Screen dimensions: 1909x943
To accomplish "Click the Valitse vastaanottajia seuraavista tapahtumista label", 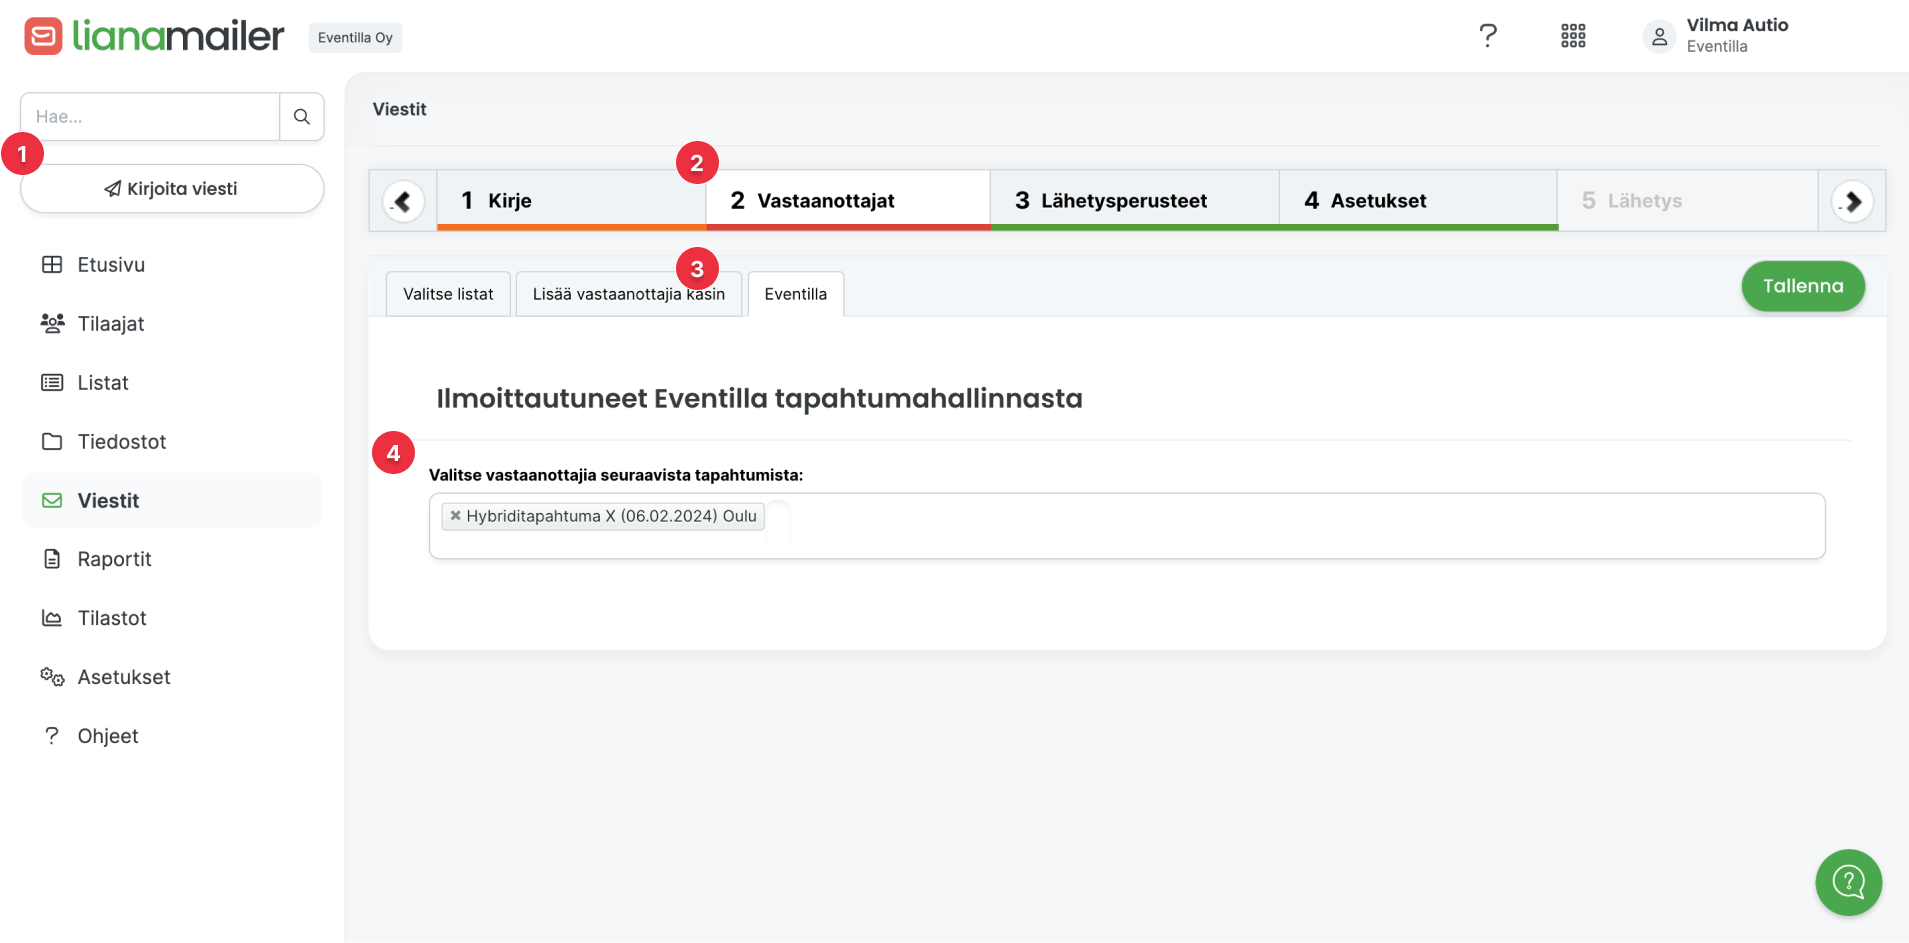I will tap(616, 475).
